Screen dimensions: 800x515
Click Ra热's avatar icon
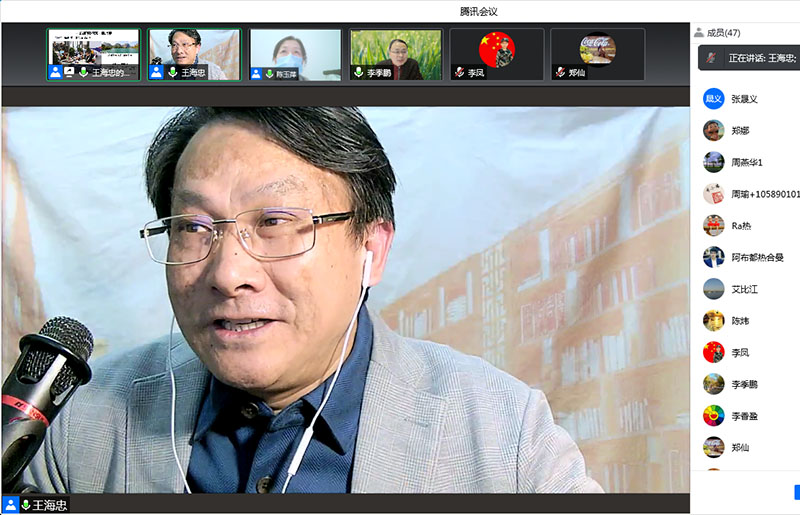point(713,225)
